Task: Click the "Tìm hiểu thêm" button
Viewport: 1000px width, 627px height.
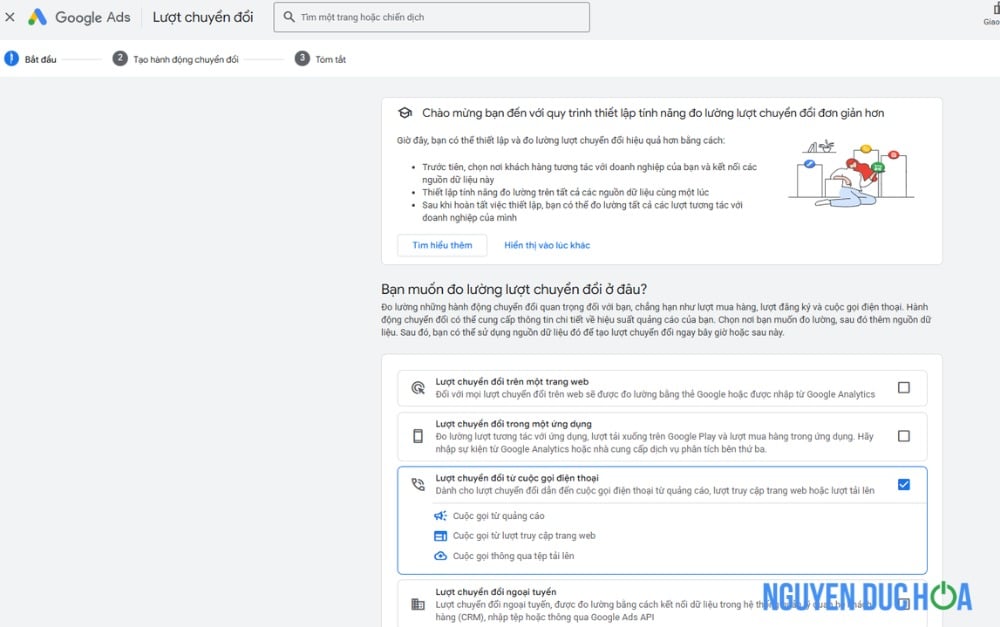Action: coord(442,245)
